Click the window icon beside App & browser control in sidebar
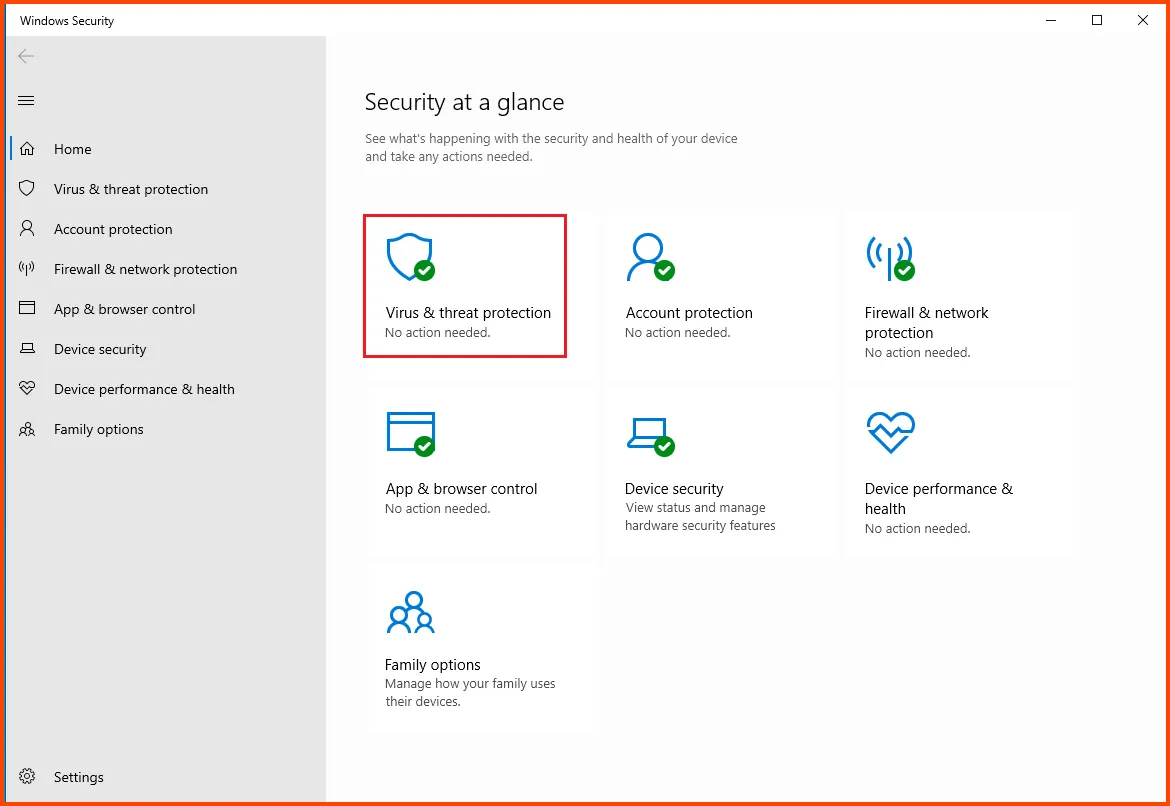 (x=27, y=308)
